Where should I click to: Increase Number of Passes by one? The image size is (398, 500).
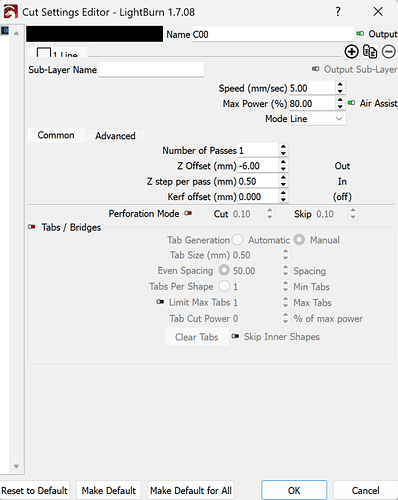click(x=283, y=147)
